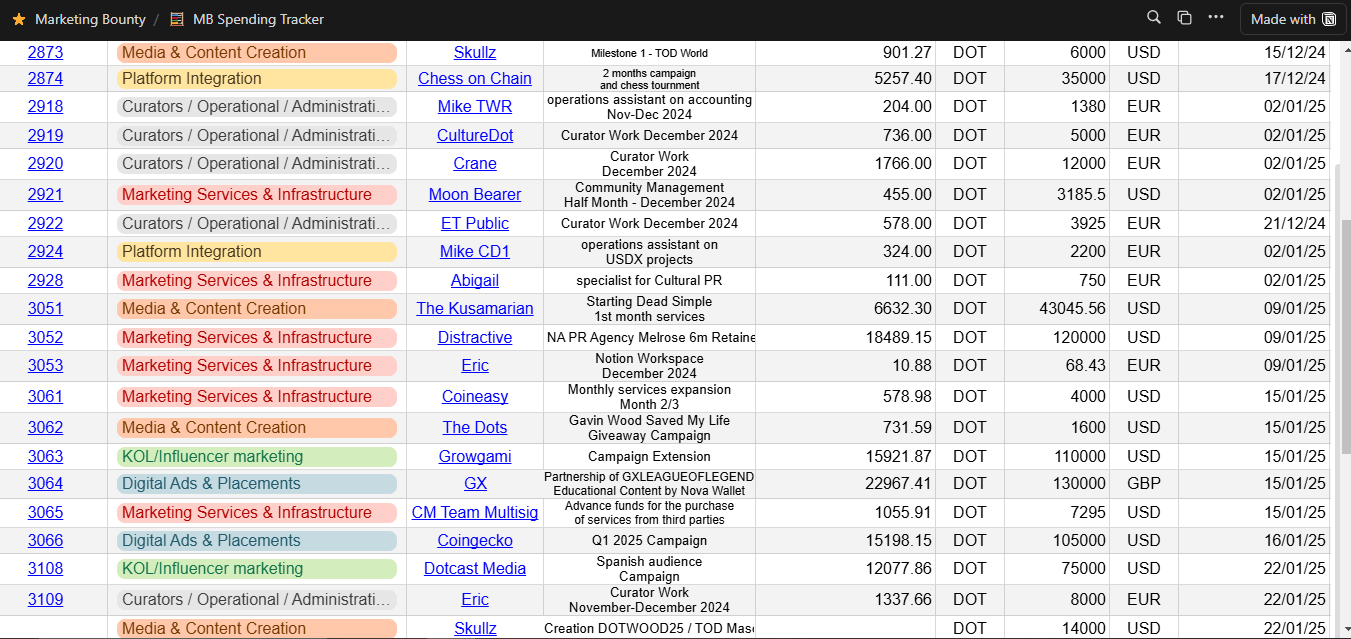Open search with the magnifier icon
This screenshot has height=639, width=1351.
1154,18
